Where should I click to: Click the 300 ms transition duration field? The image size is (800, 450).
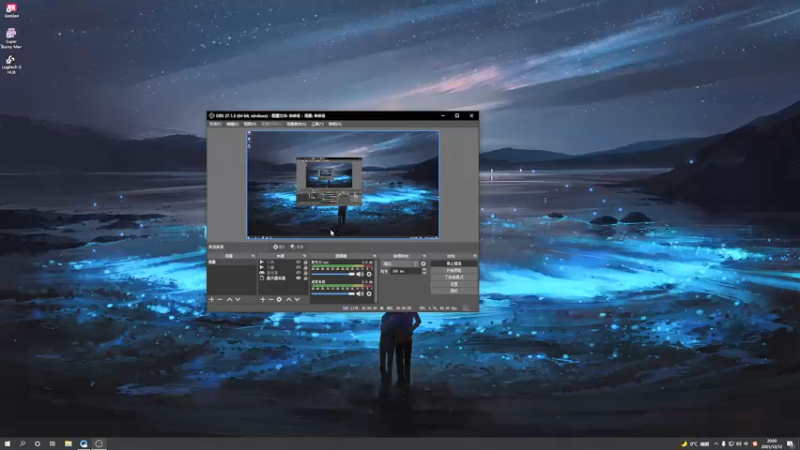pos(406,271)
